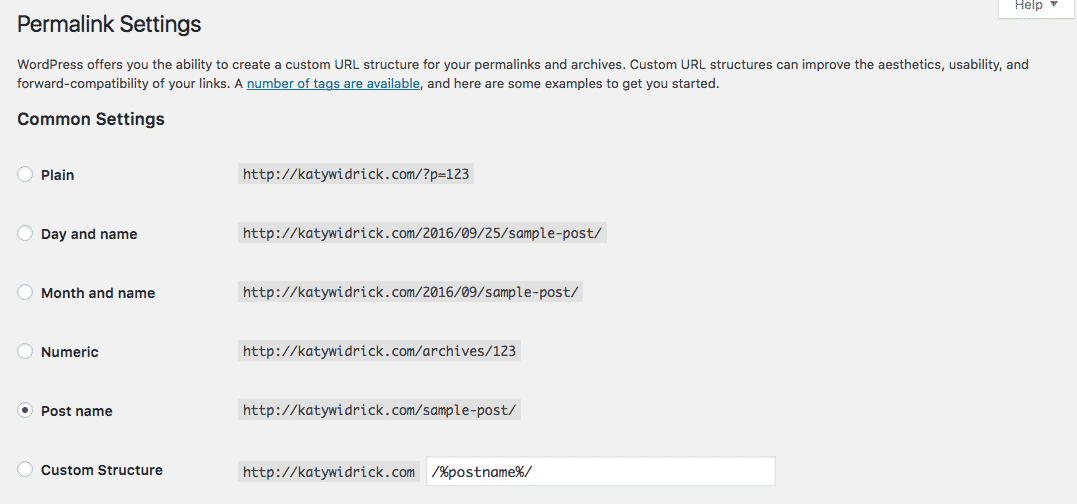Open the Help dropdown tab

point(1036,7)
